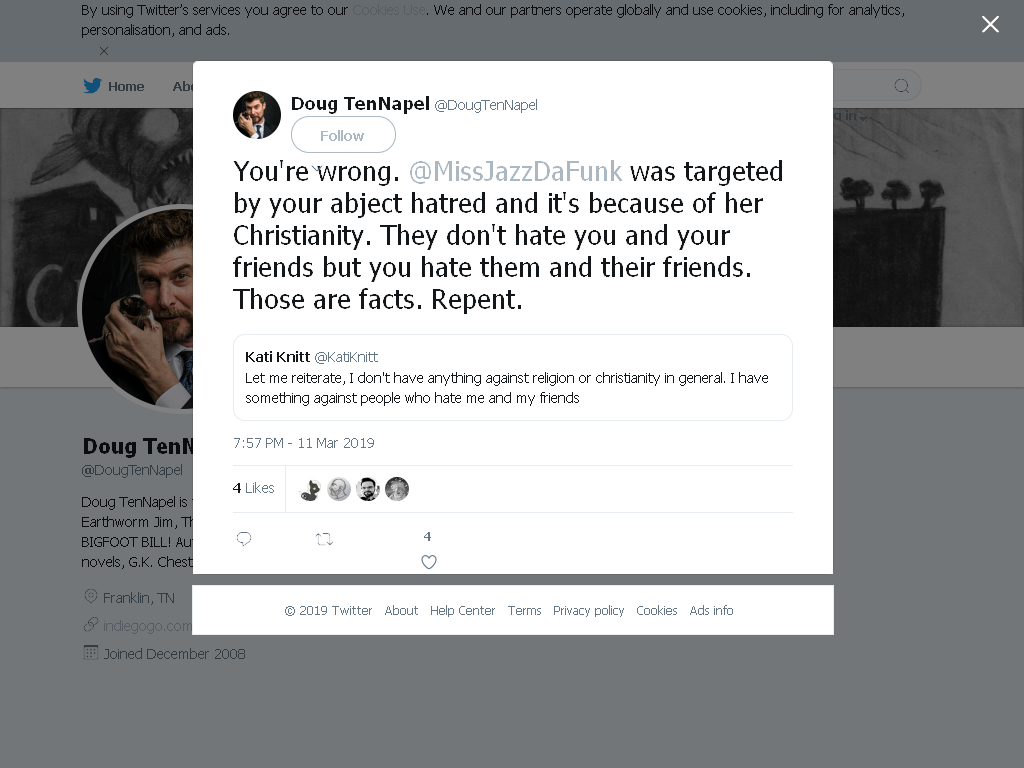Open the fourth liker's avatar
The width and height of the screenshot is (1024, 768).
(396, 488)
